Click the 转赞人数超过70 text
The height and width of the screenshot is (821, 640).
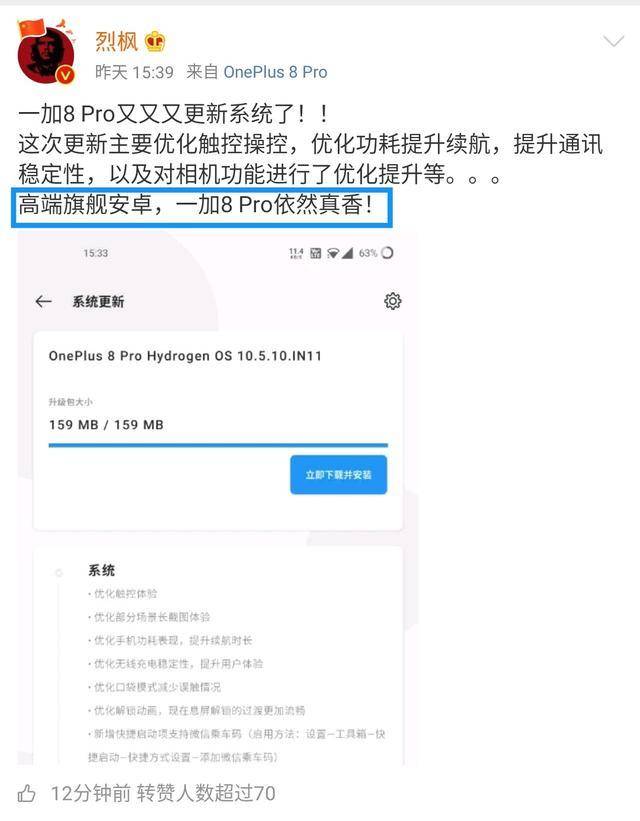206,793
